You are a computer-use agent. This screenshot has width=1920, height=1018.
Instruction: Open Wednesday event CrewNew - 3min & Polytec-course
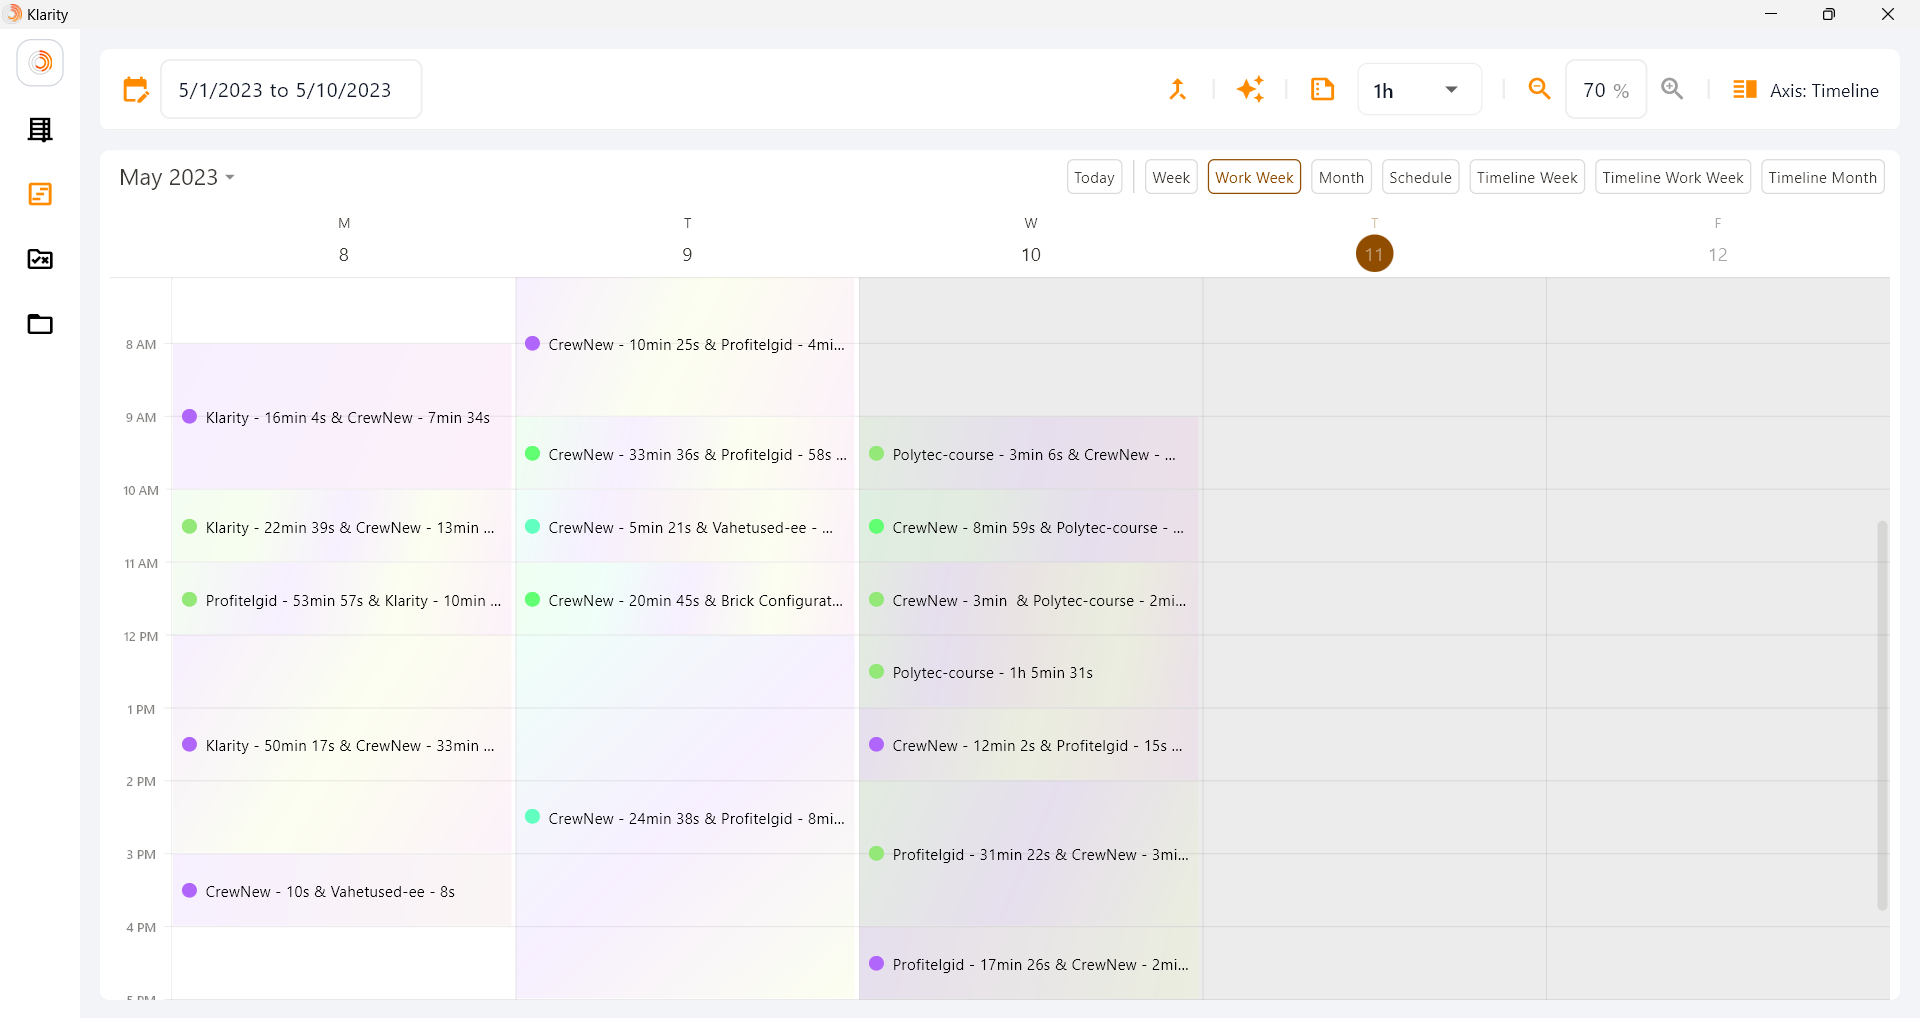click(x=1030, y=600)
